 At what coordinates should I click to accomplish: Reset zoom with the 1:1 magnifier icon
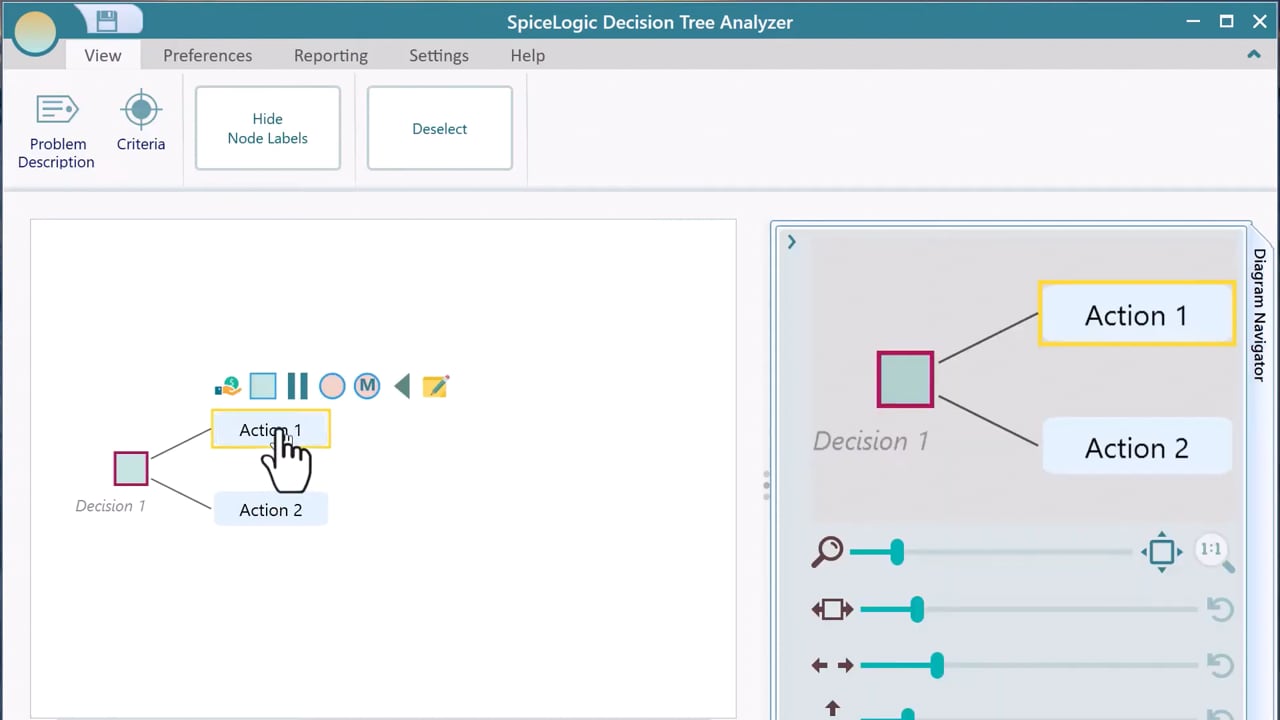[x=1214, y=552]
